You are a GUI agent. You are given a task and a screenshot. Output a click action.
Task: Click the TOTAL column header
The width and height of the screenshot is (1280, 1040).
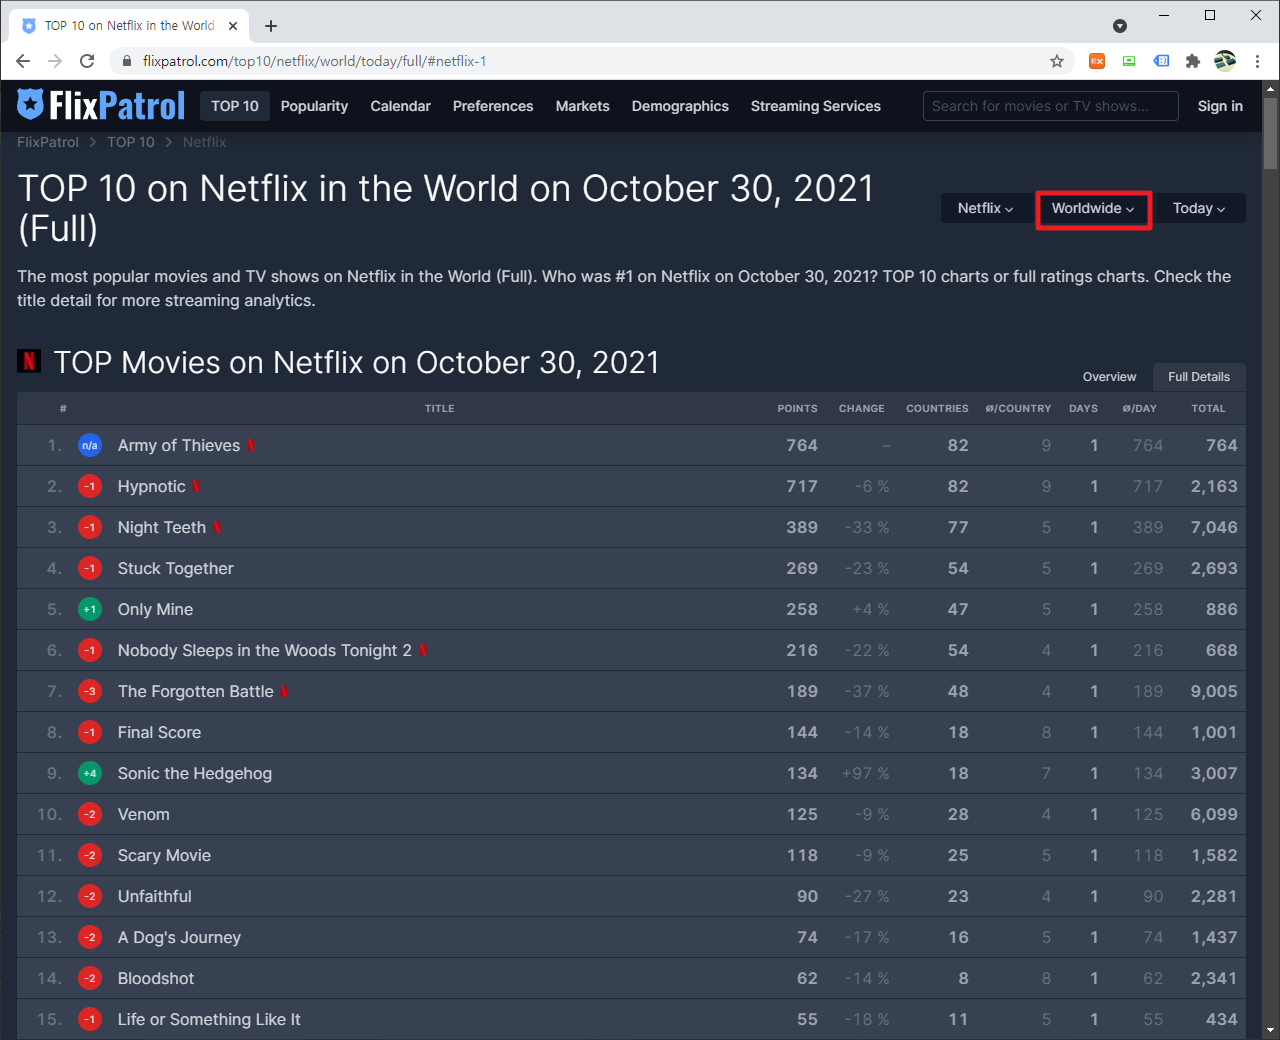[x=1208, y=408]
